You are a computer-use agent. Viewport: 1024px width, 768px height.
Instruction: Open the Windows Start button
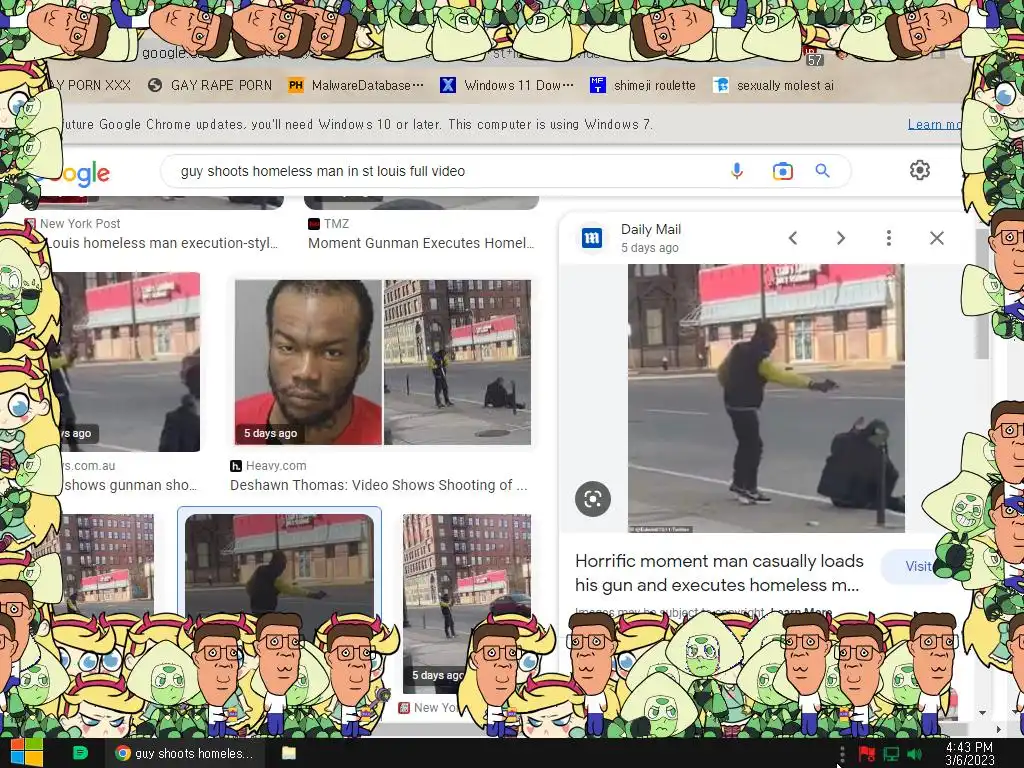coord(27,753)
